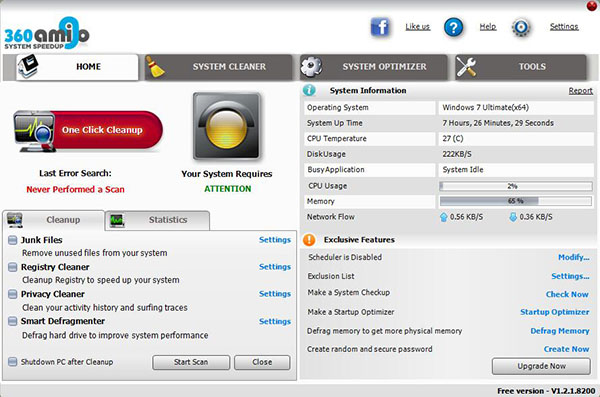Open the blue question mark Help icon
This screenshot has width=600, height=397.
point(453,27)
